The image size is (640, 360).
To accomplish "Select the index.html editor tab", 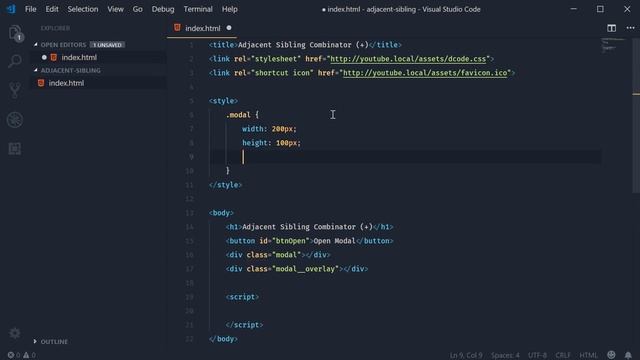I will click(x=202, y=28).
